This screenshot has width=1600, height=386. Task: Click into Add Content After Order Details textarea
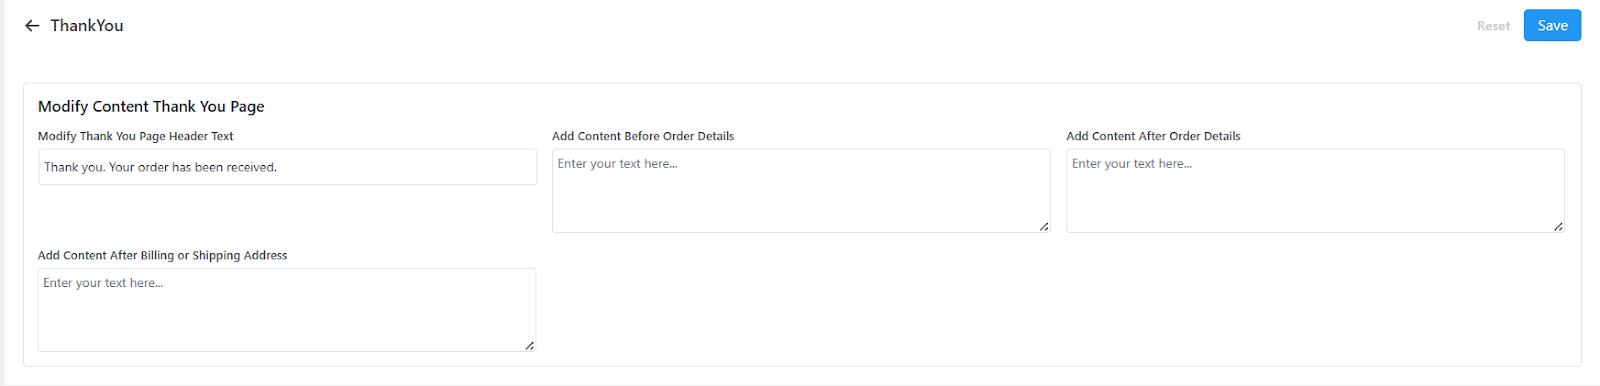[x=1315, y=191]
